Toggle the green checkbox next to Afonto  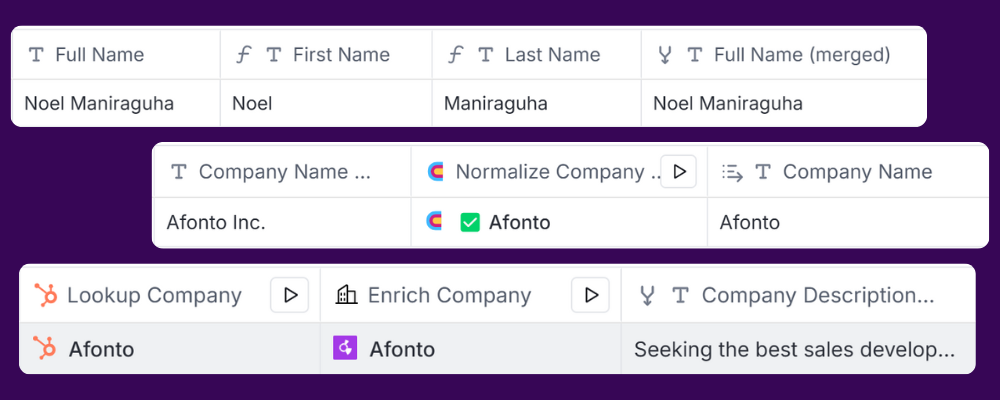pos(470,222)
